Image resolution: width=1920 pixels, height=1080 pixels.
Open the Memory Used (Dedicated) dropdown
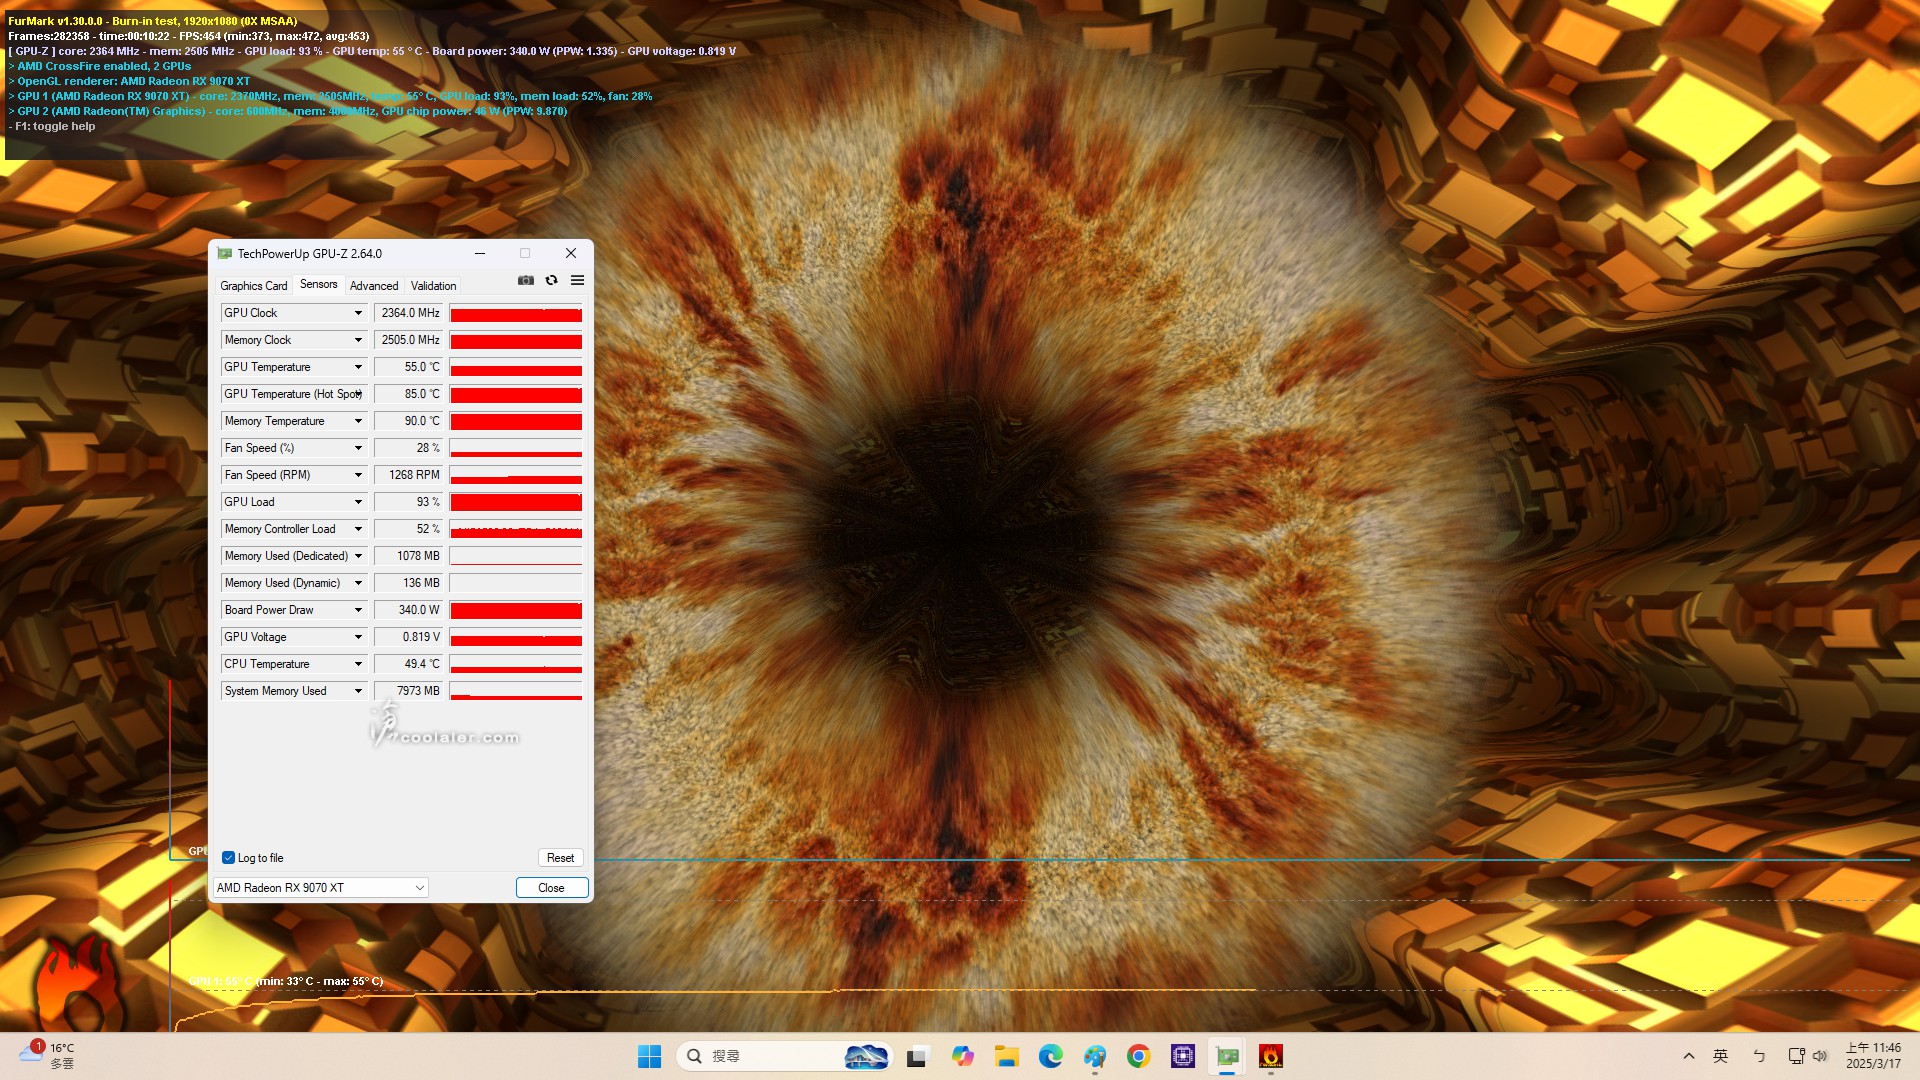(358, 556)
